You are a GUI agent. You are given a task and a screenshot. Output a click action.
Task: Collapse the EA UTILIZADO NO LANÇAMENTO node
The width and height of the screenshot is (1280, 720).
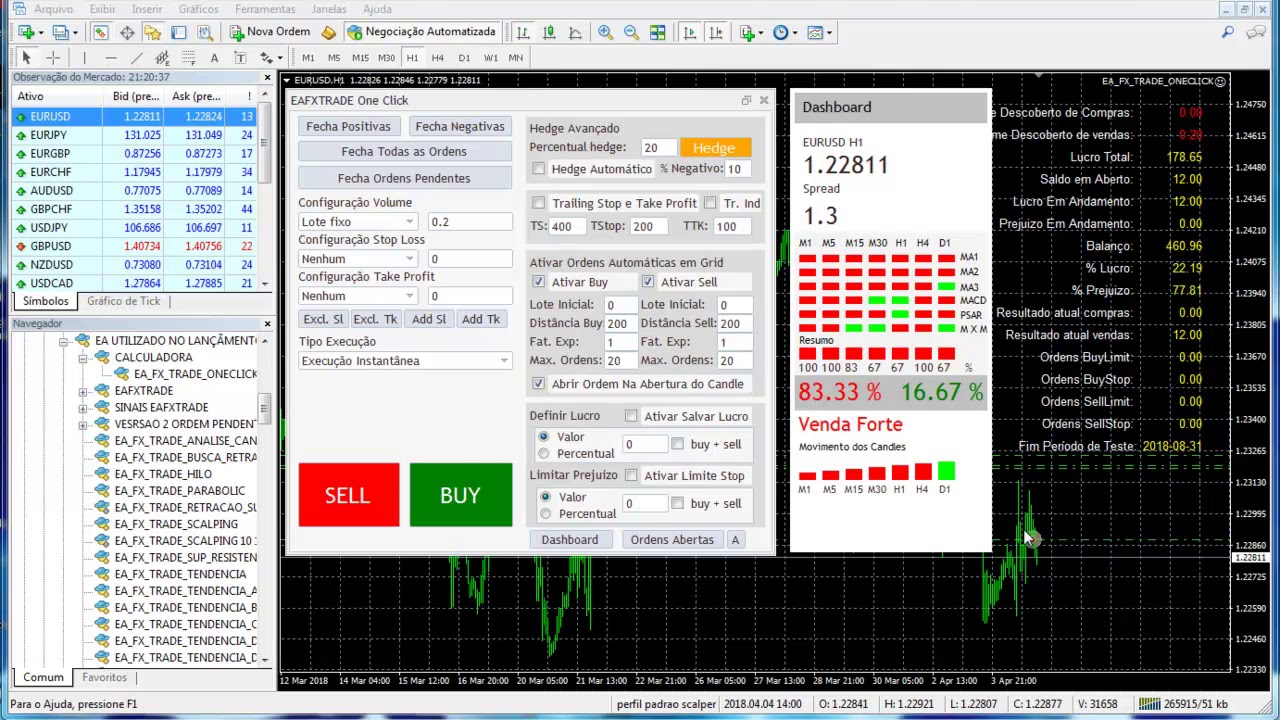(64, 341)
